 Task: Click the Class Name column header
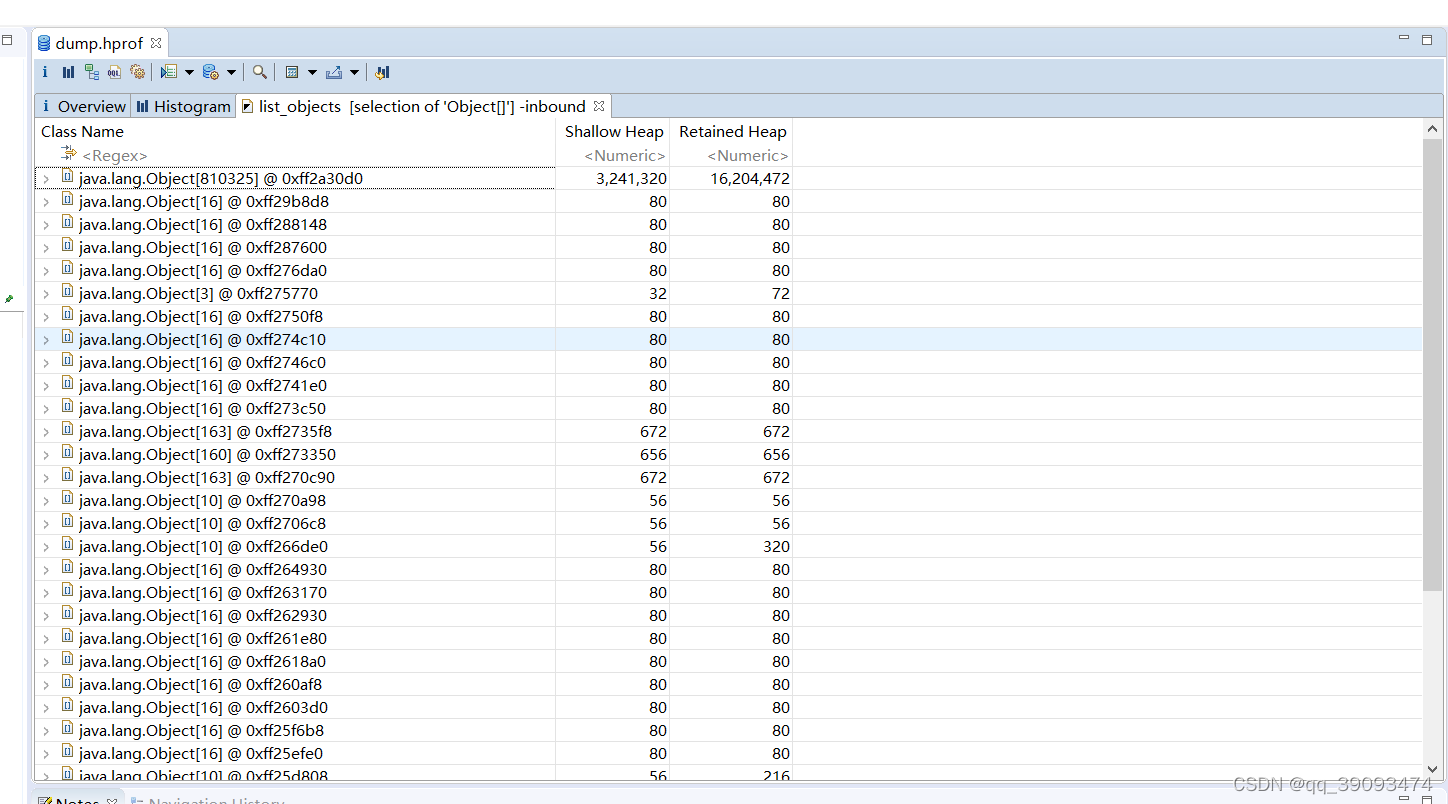tap(295, 131)
